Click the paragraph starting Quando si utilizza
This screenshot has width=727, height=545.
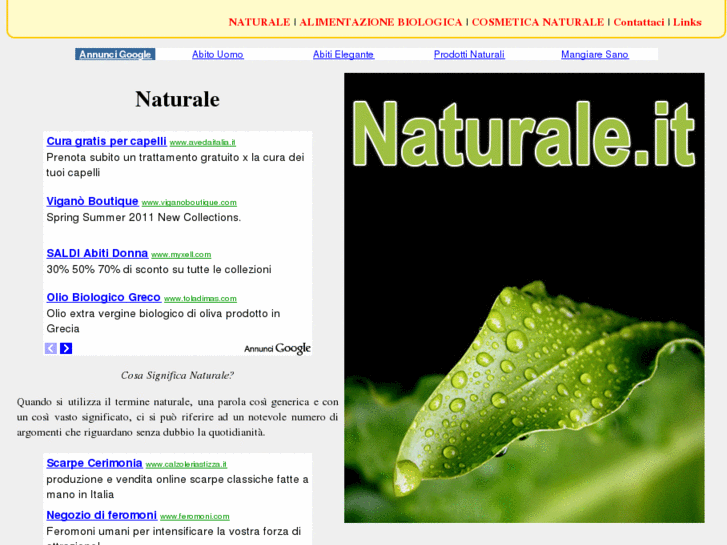178,417
